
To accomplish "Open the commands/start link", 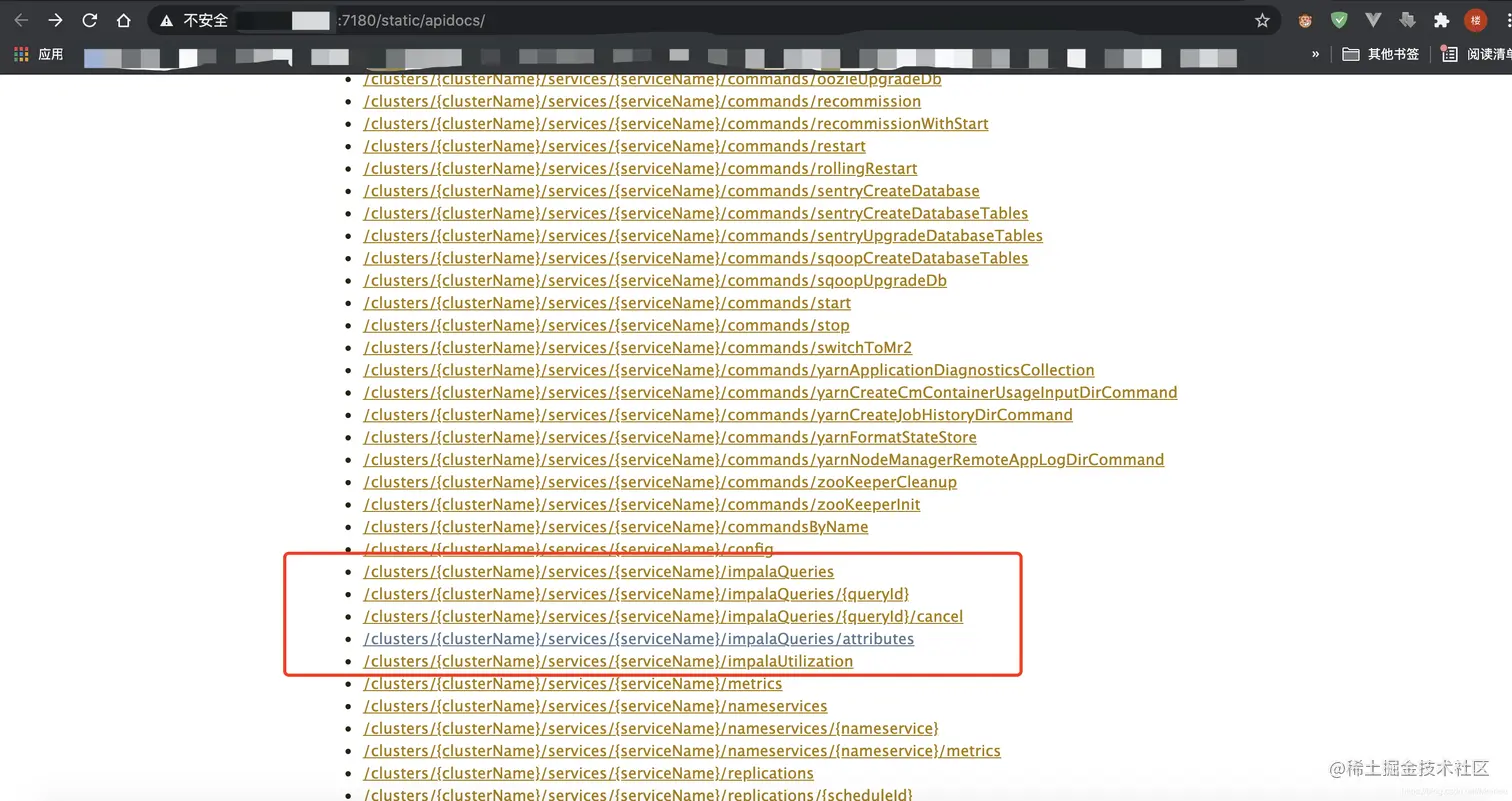I will click(x=607, y=303).
